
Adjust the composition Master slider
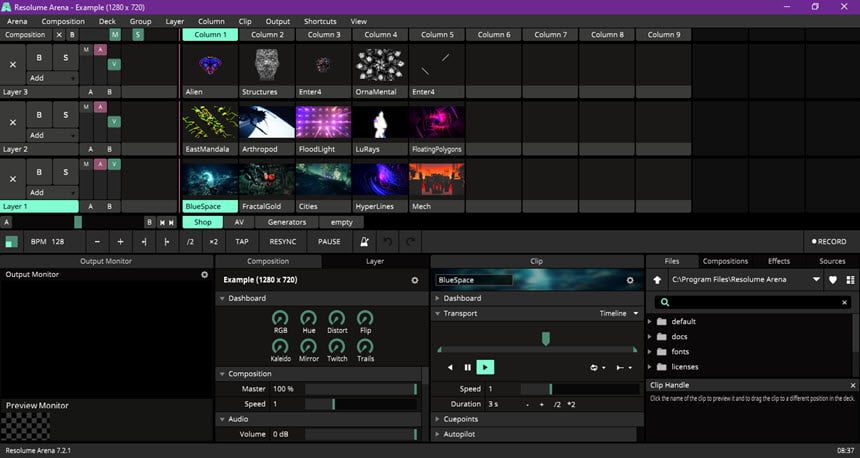(x=361, y=389)
